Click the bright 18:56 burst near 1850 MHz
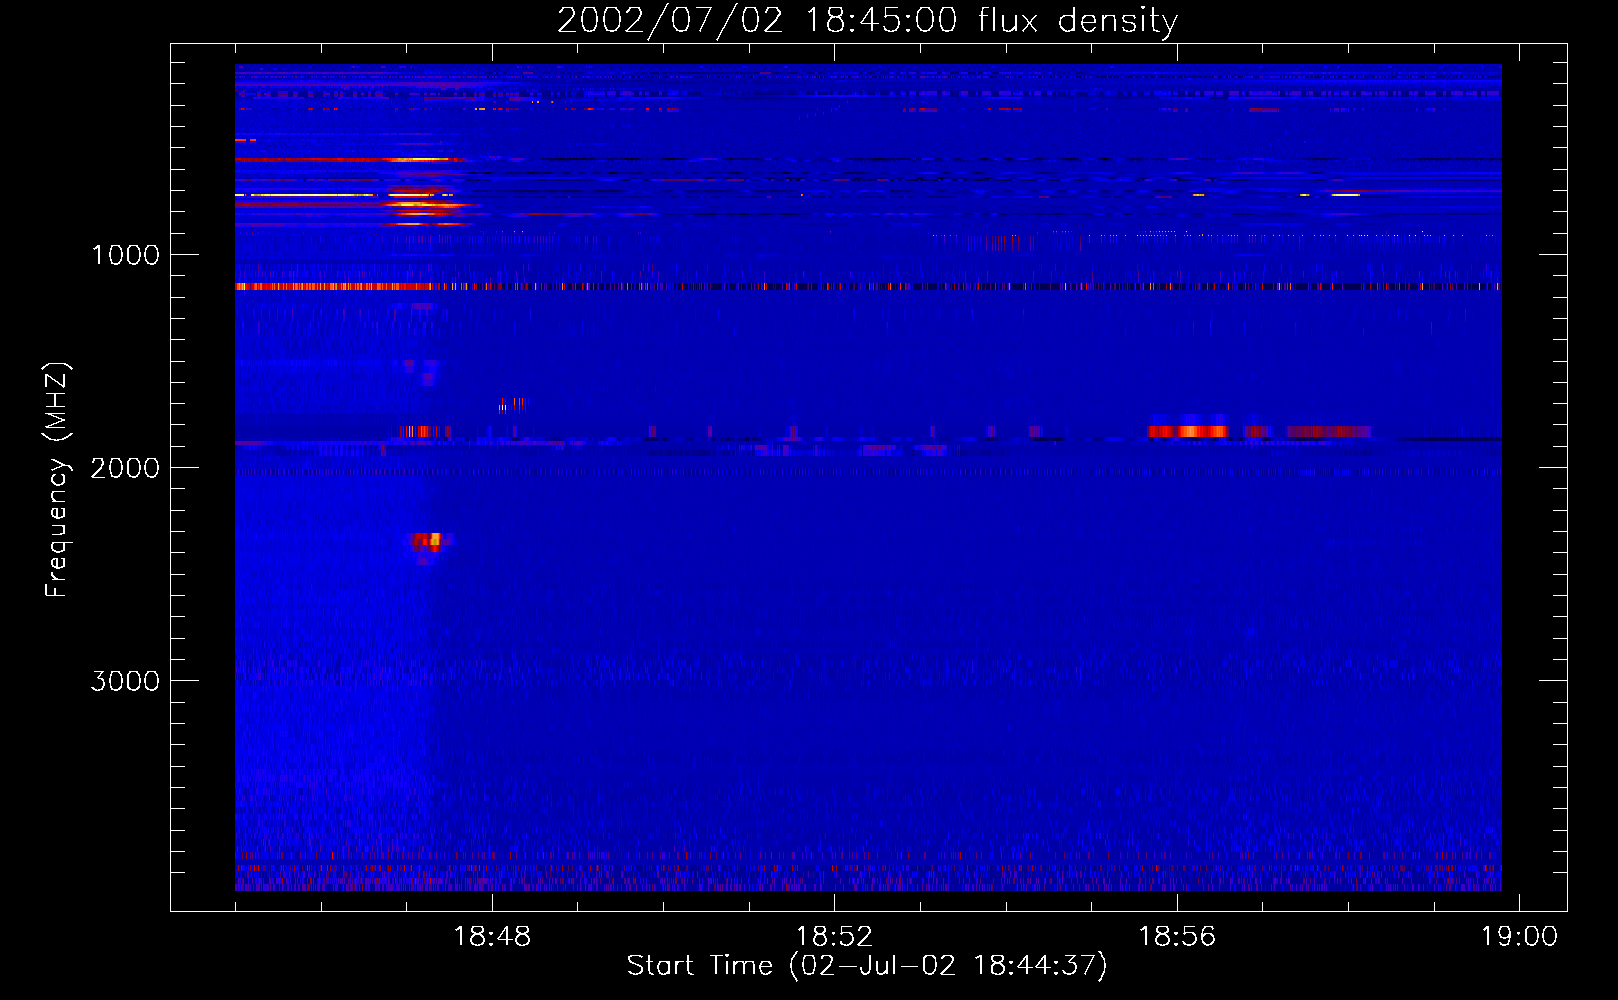 1189,431
